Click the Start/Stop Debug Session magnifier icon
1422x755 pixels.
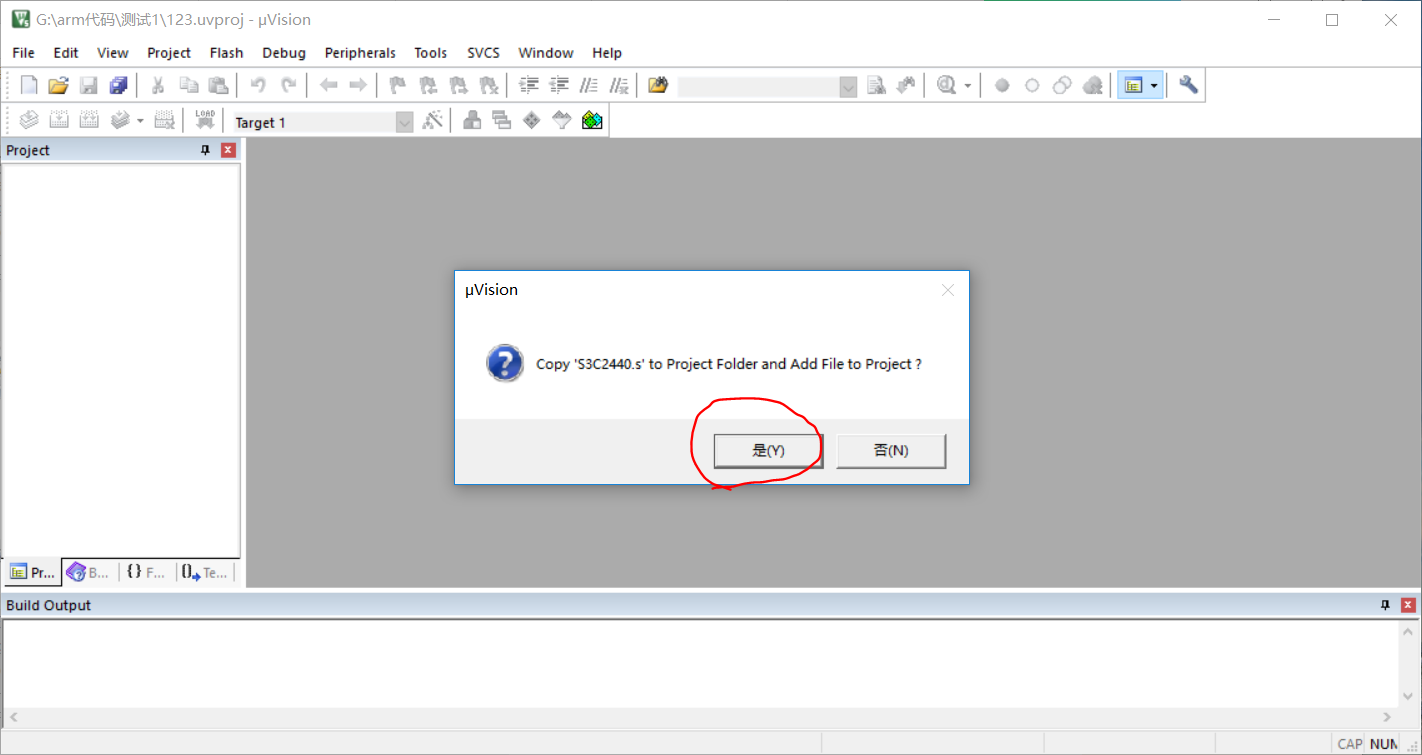947,85
